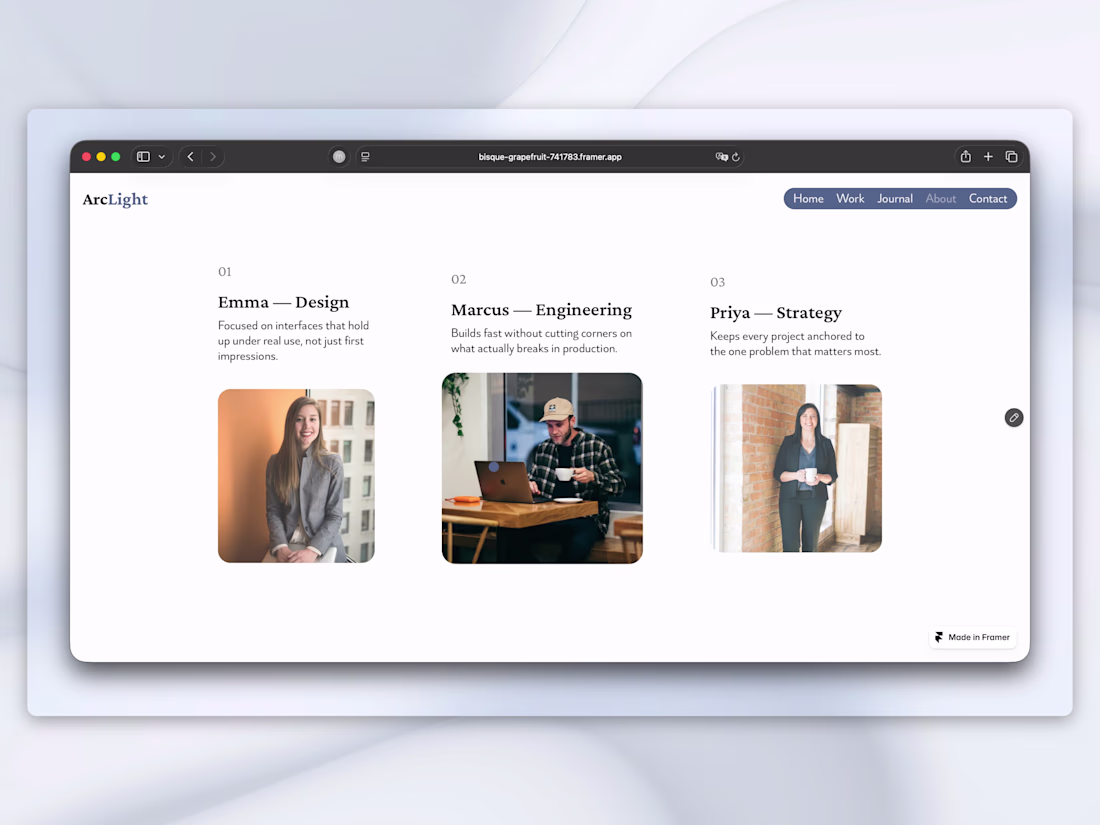This screenshot has width=1100, height=825.
Task: Maximize the window with green button
Action: pos(116,156)
